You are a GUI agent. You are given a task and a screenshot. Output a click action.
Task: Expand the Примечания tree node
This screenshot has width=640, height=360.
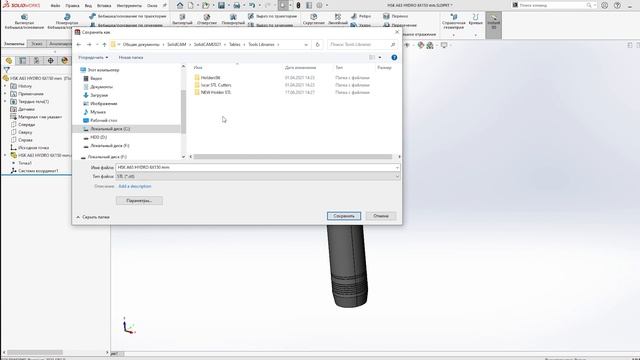click(5, 94)
